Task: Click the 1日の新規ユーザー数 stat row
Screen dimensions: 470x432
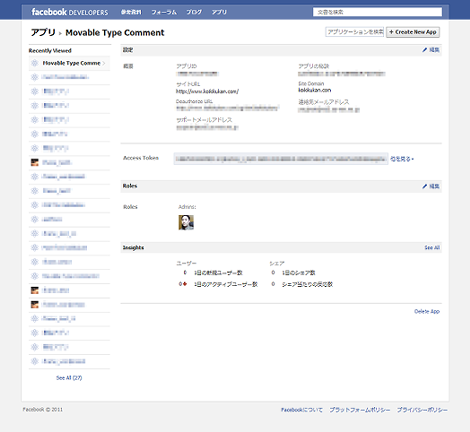Action: [x=213, y=273]
